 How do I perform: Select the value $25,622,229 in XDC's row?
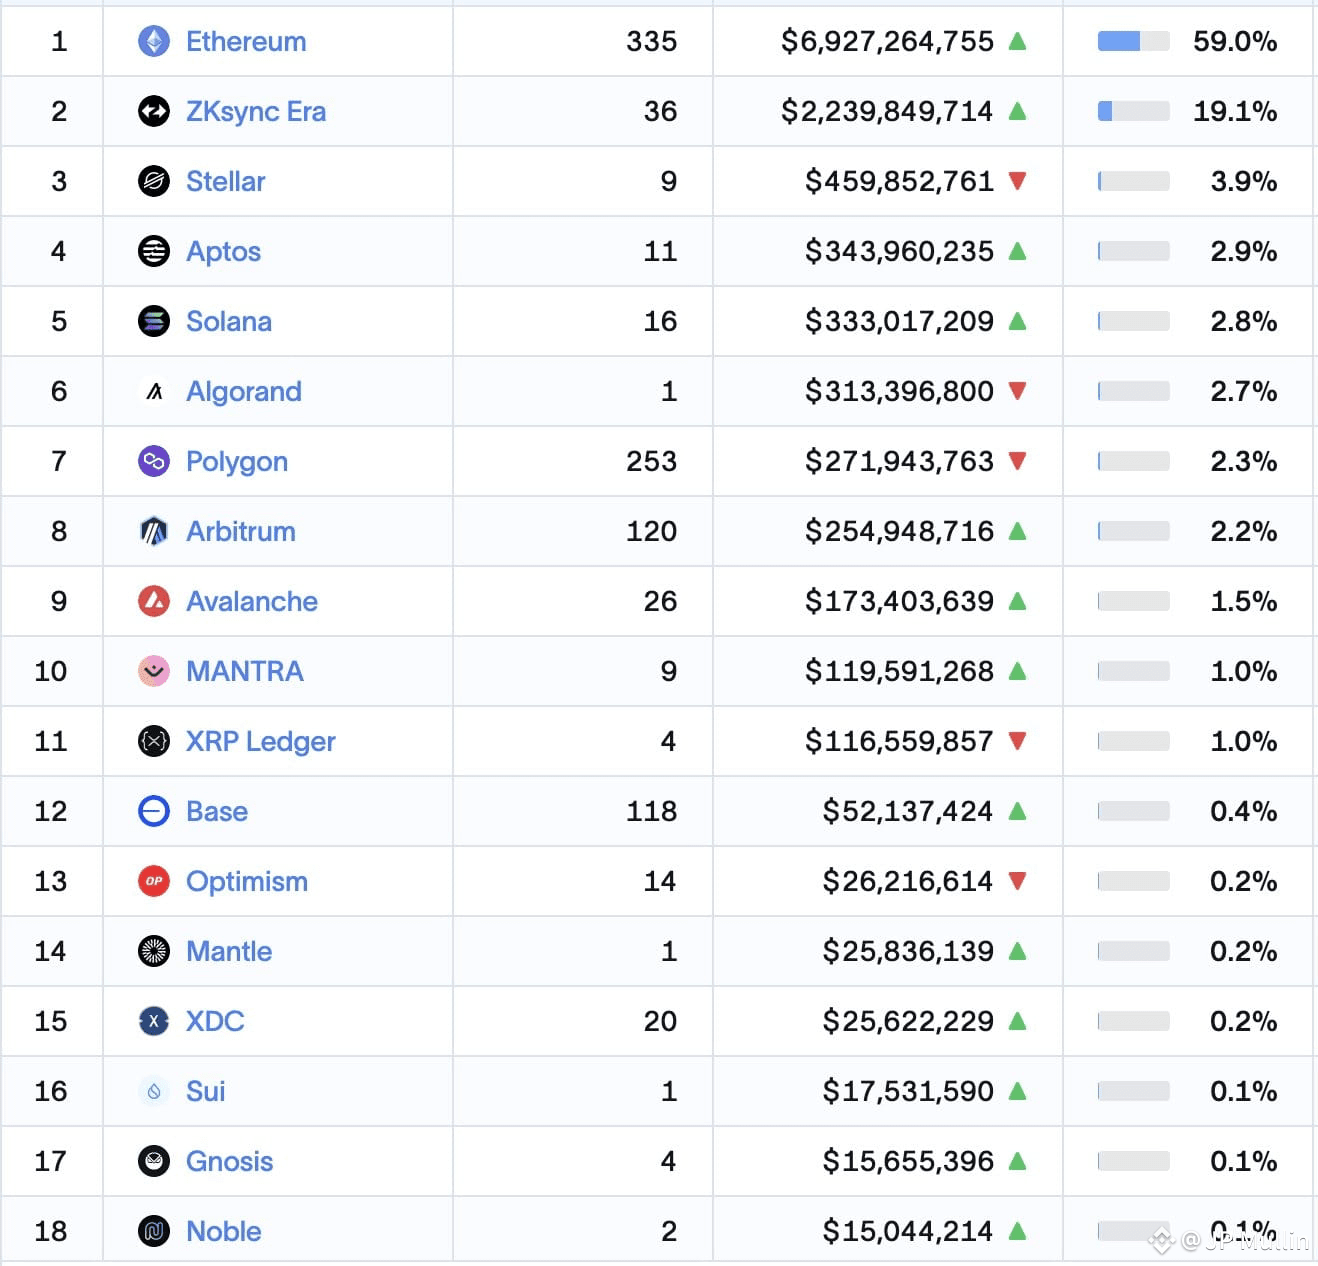(x=909, y=1021)
